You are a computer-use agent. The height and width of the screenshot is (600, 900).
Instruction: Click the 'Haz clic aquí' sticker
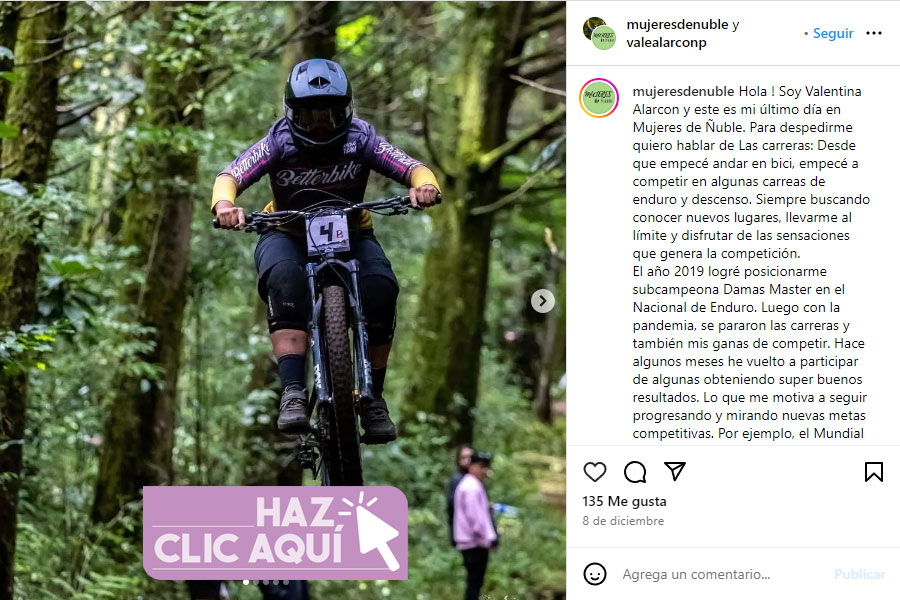coord(276,533)
